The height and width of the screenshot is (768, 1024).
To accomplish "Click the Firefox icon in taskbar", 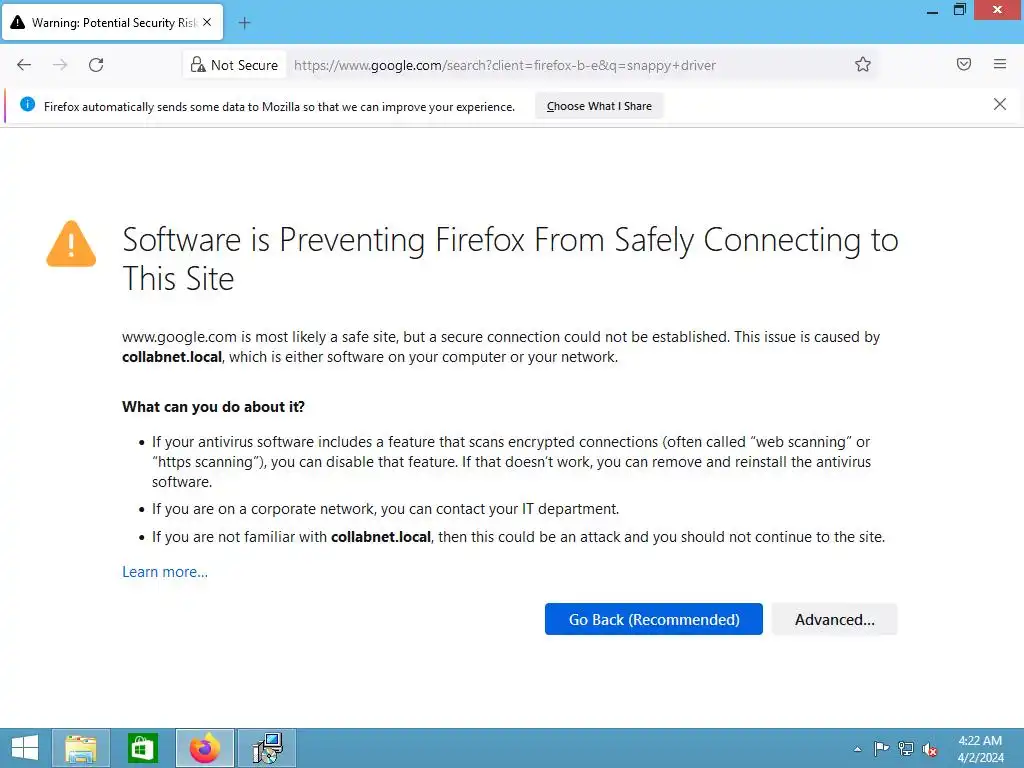I will tap(205, 747).
